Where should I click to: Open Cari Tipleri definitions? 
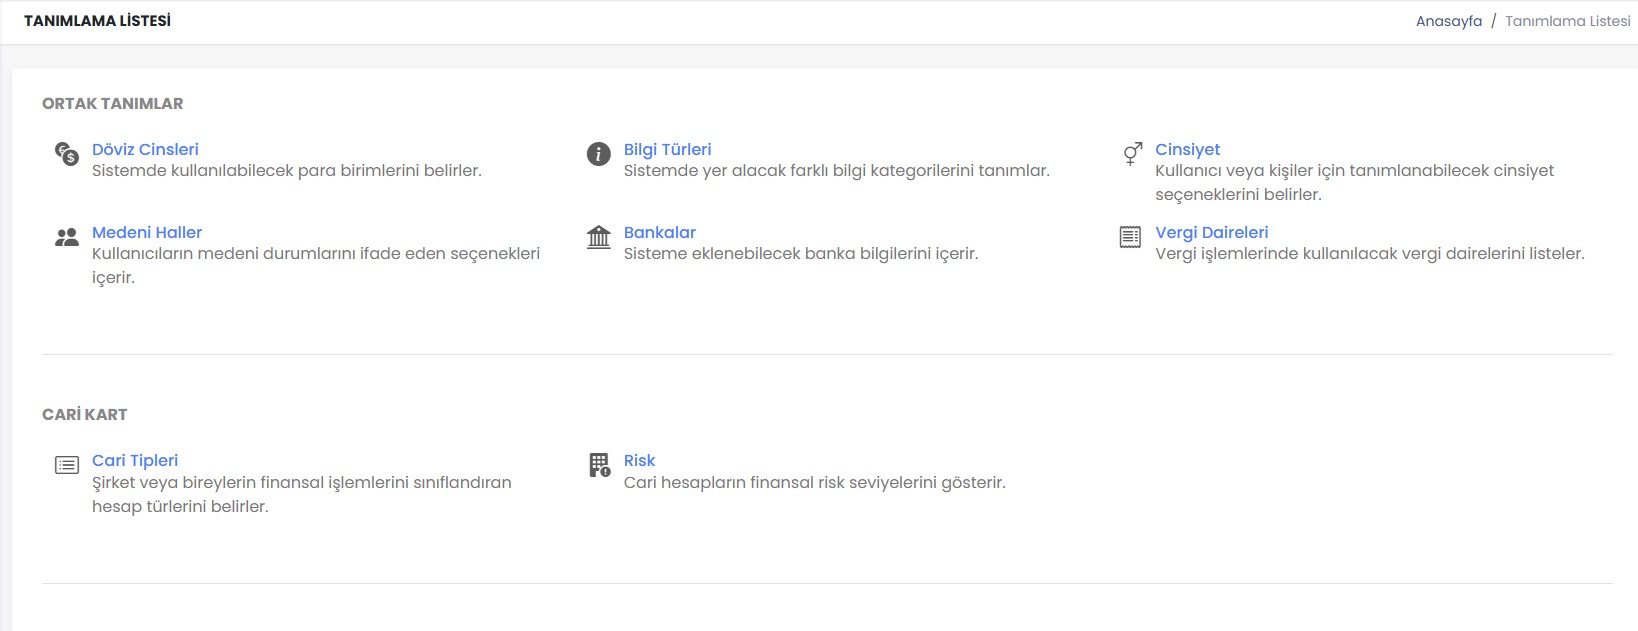tap(135, 460)
